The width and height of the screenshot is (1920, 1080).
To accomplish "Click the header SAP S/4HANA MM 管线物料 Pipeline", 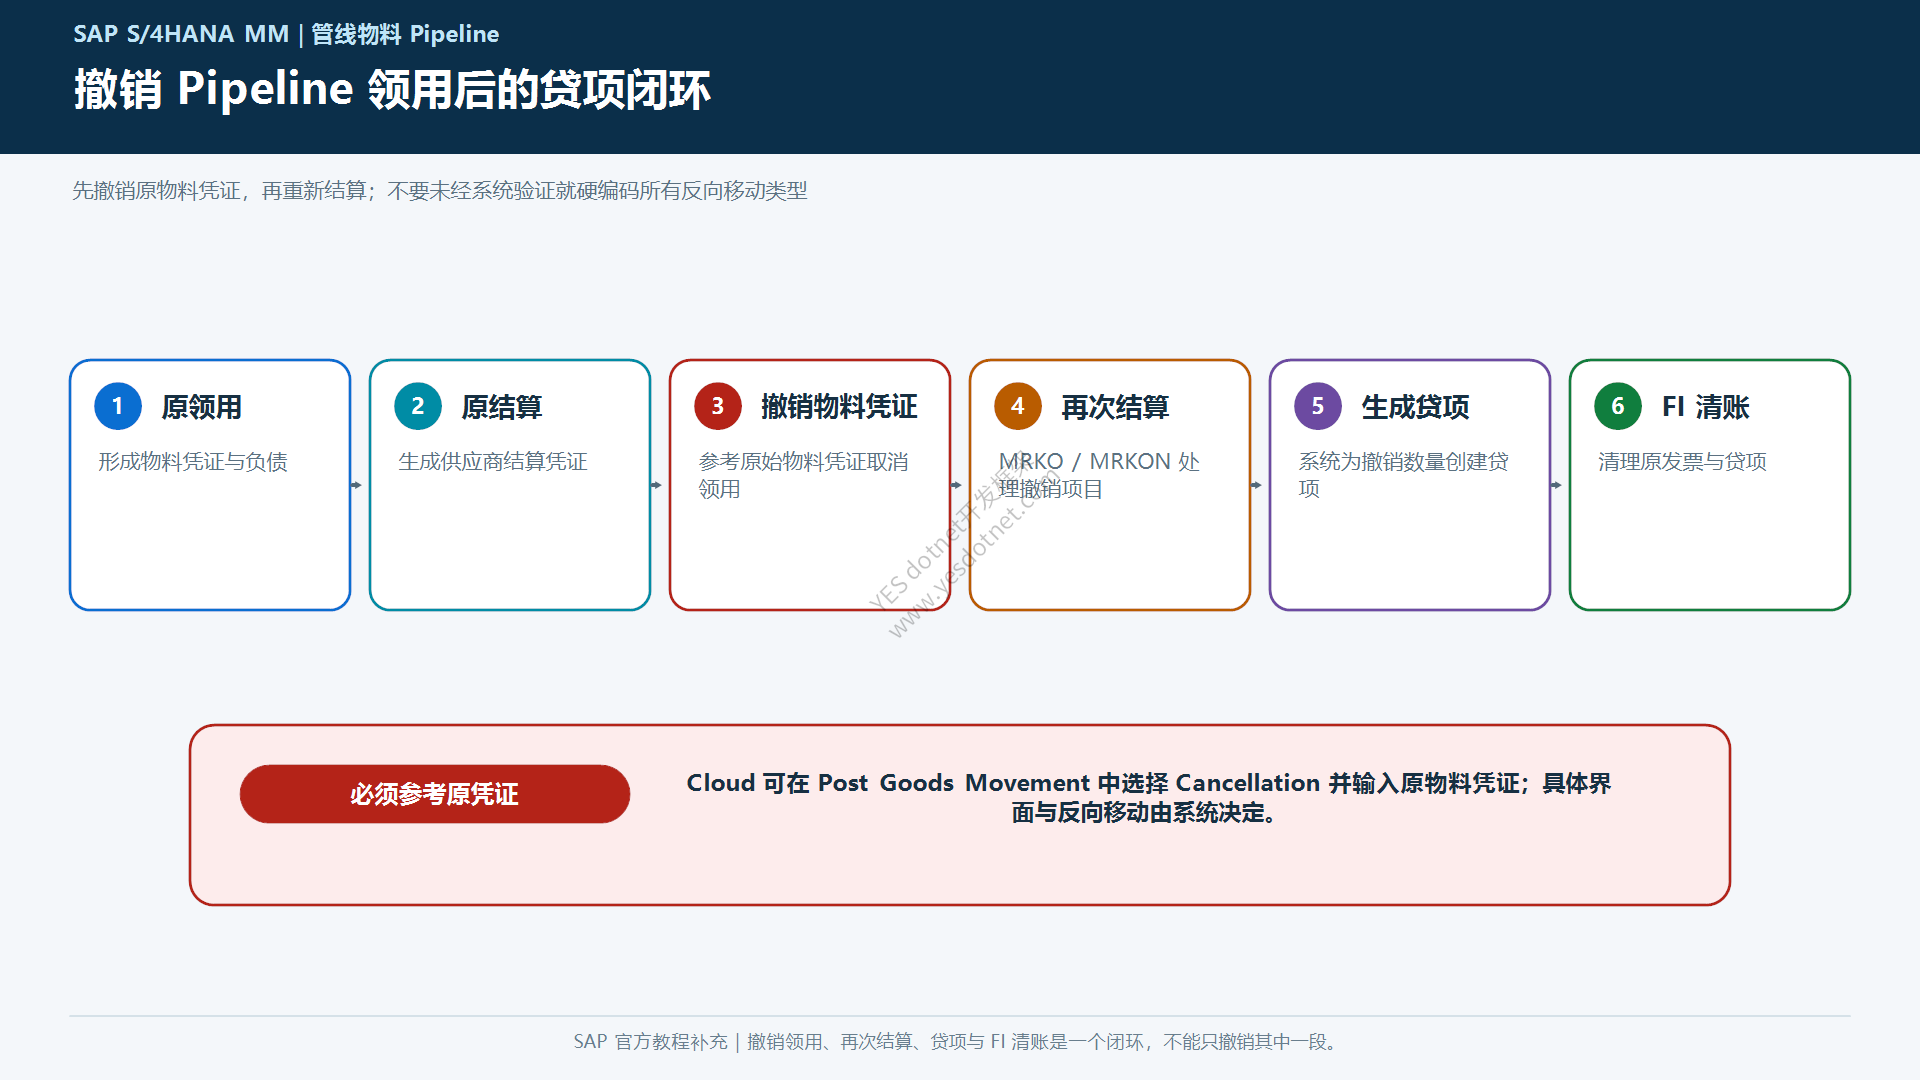I will 286,34.
